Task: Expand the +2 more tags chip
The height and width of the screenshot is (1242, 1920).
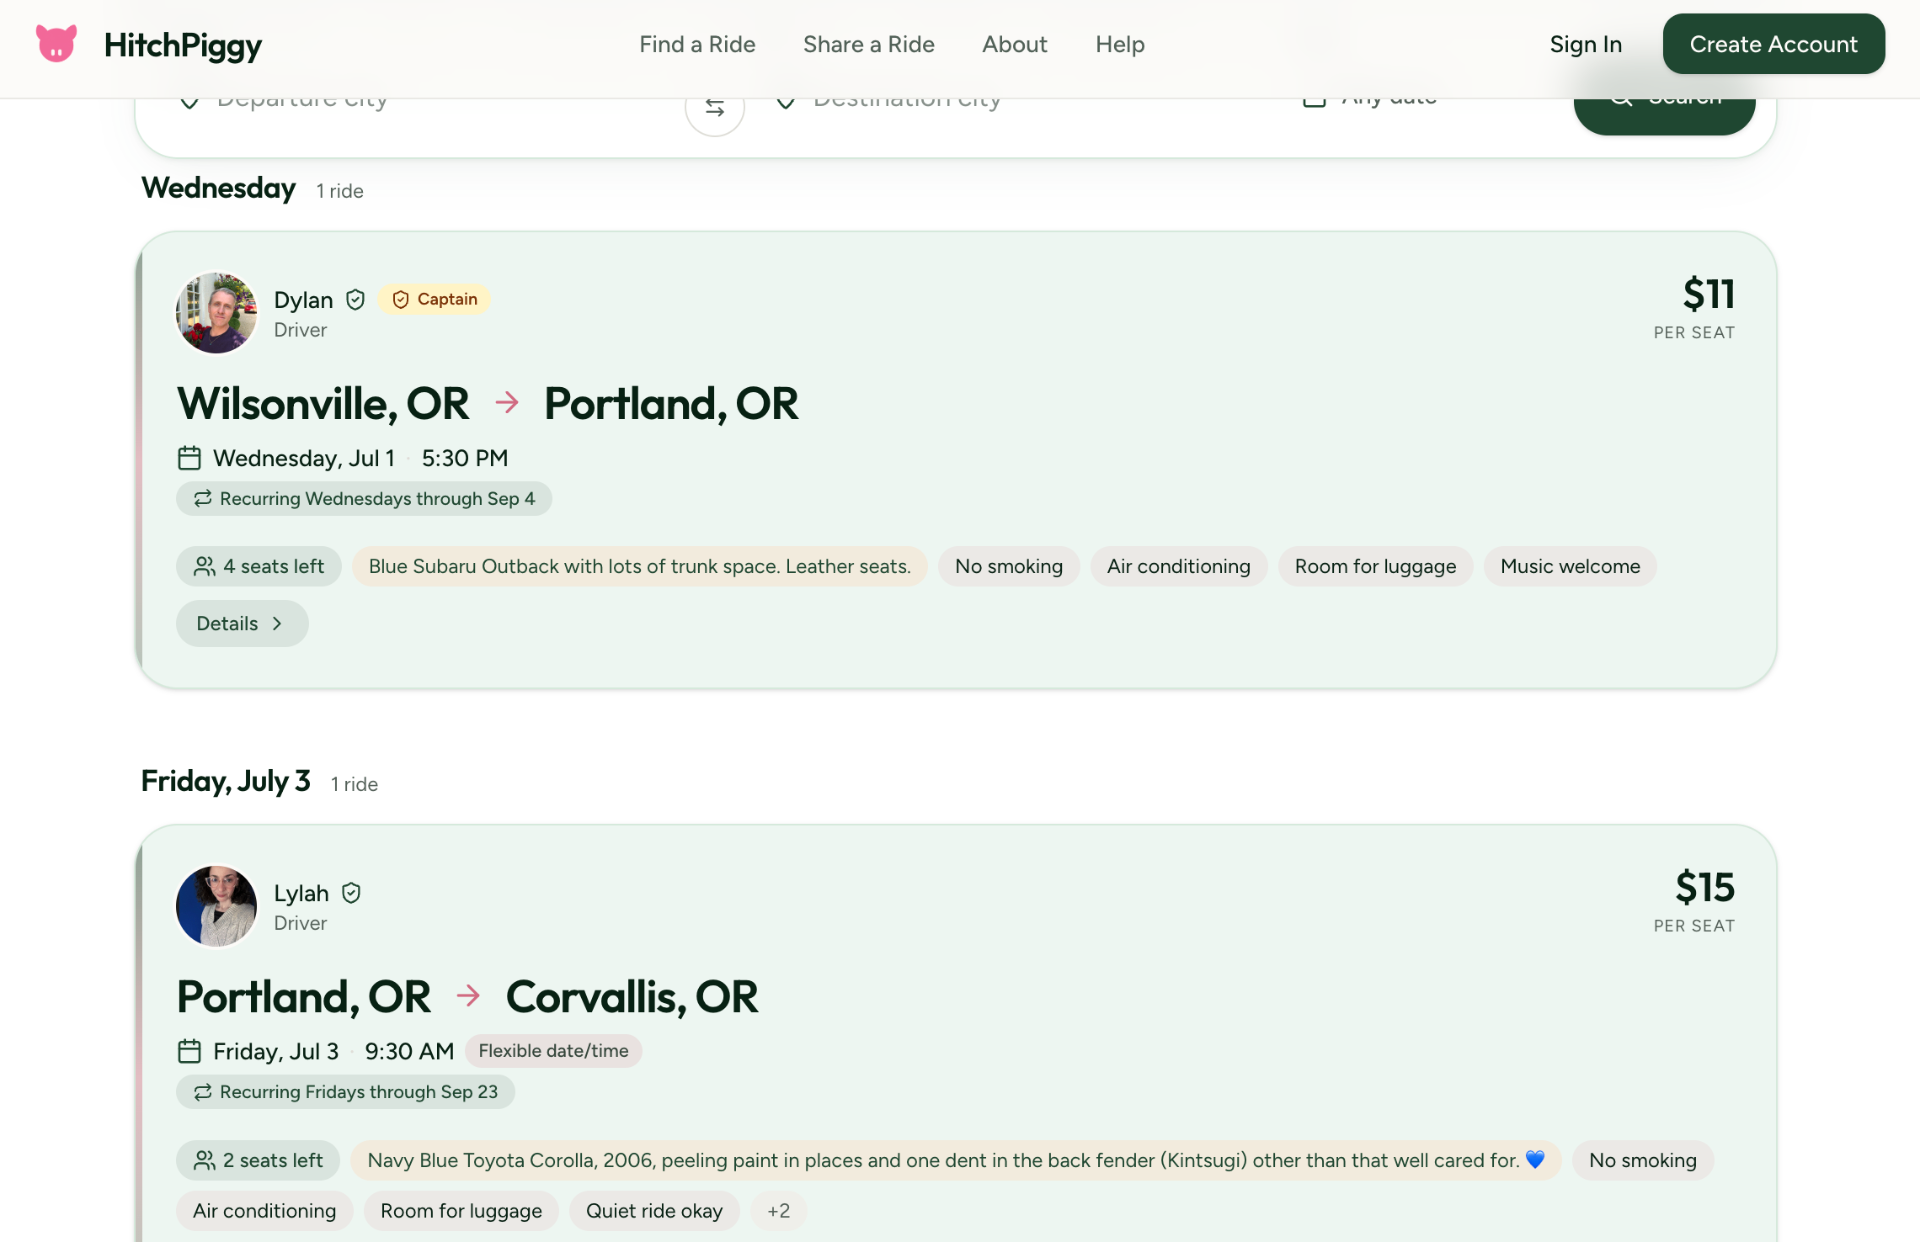Action: click(778, 1211)
